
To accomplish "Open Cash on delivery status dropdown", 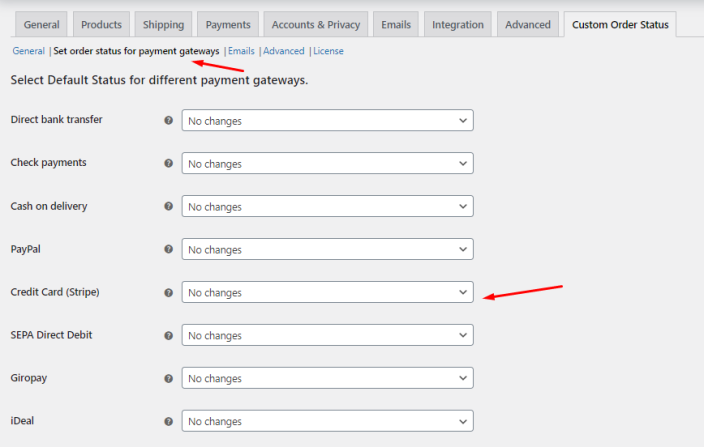I will [x=327, y=207].
